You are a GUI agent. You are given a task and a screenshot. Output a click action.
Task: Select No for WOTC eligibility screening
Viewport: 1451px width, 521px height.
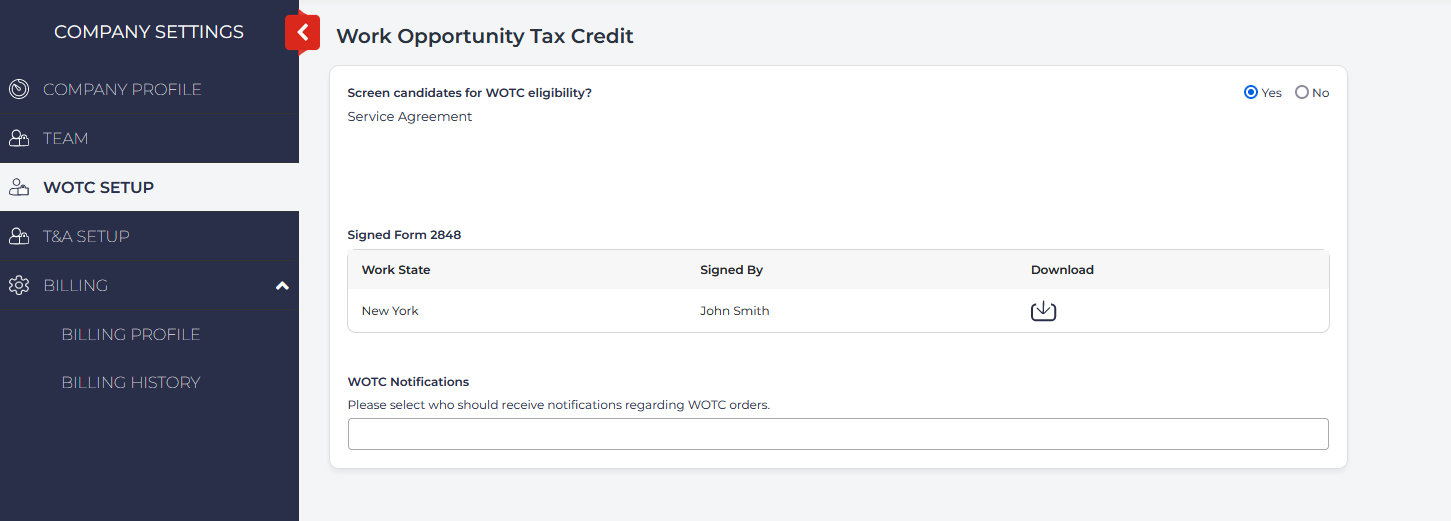(x=1301, y=93)
